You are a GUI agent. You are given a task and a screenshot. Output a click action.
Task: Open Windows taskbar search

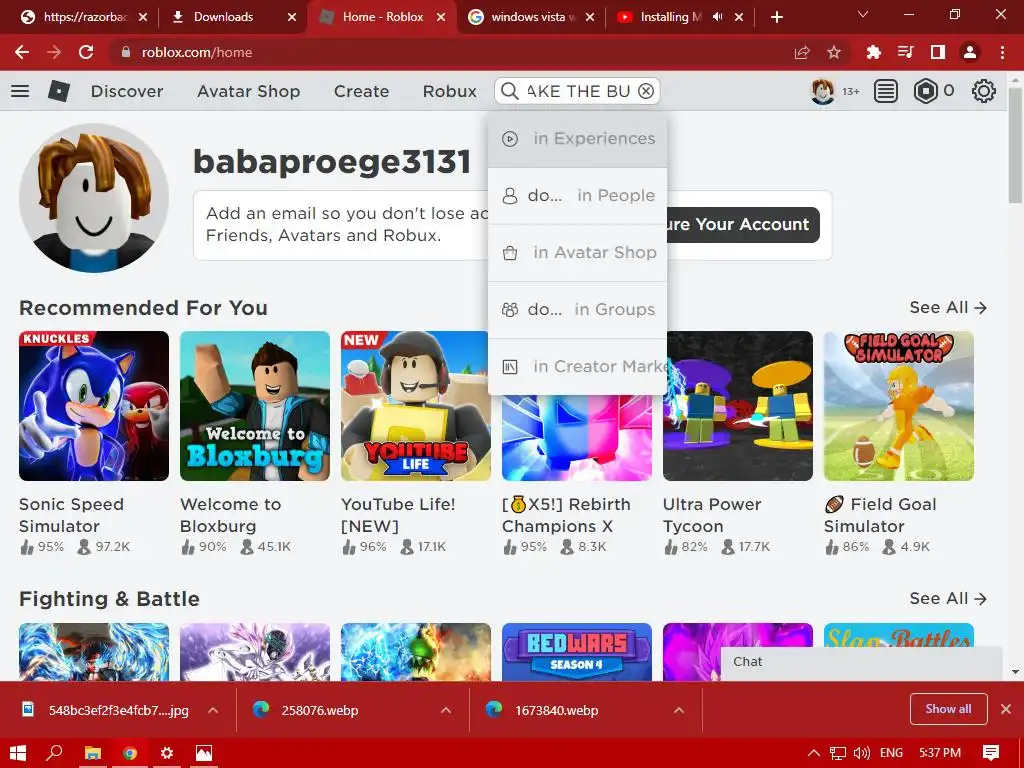[55, 753]
